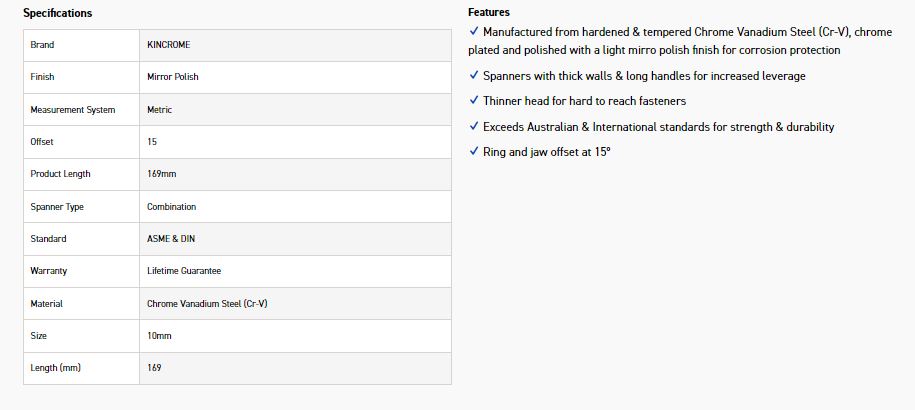915x410 pixels.
Task: Select the Combination spanner type value
Action: tap(172, 207)
